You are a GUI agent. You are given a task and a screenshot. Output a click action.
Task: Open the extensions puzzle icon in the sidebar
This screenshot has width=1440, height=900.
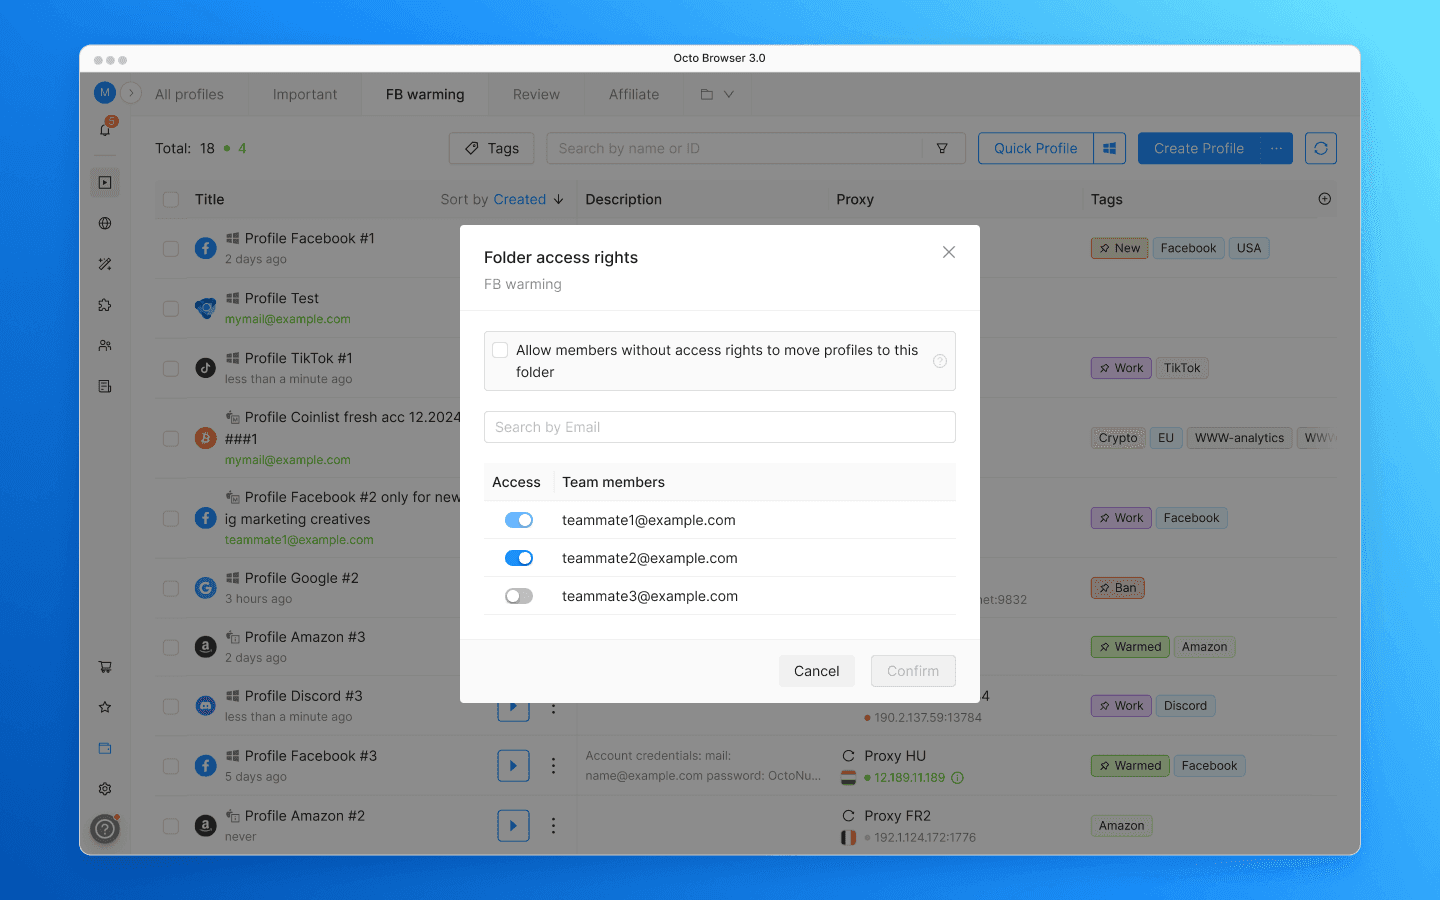(x=105, y=305)
